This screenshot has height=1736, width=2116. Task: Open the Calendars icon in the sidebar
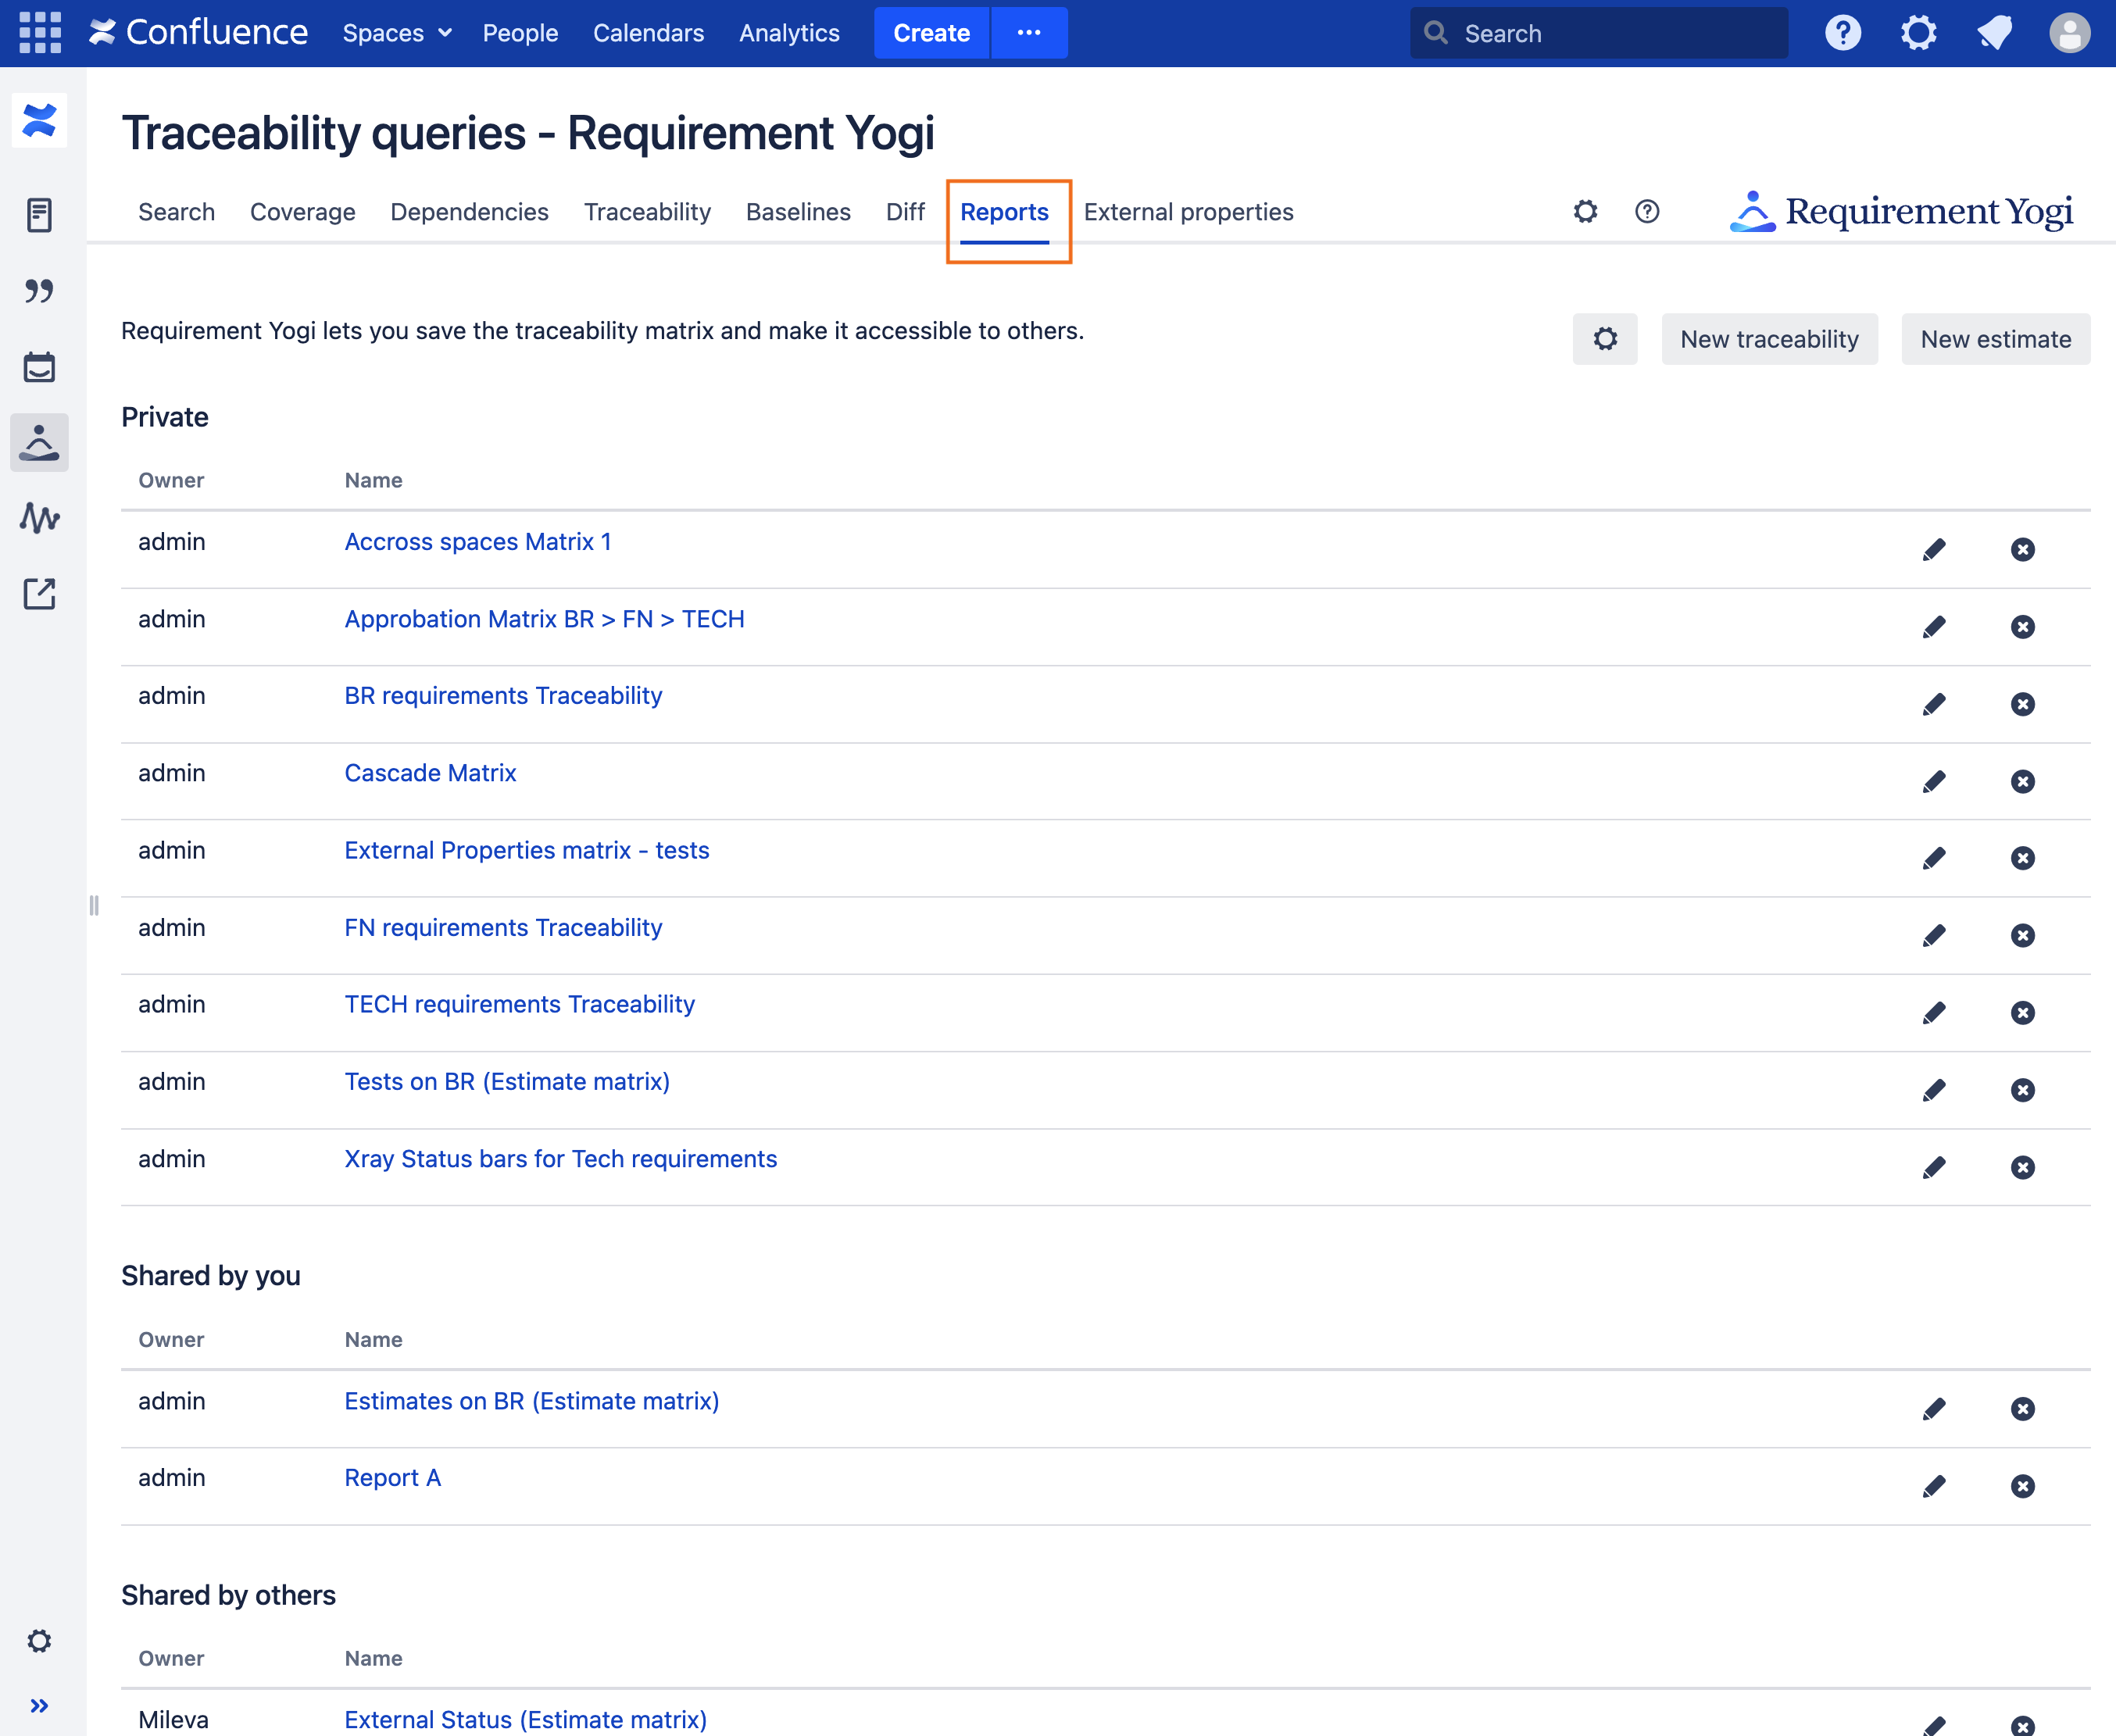coord(39,367)
